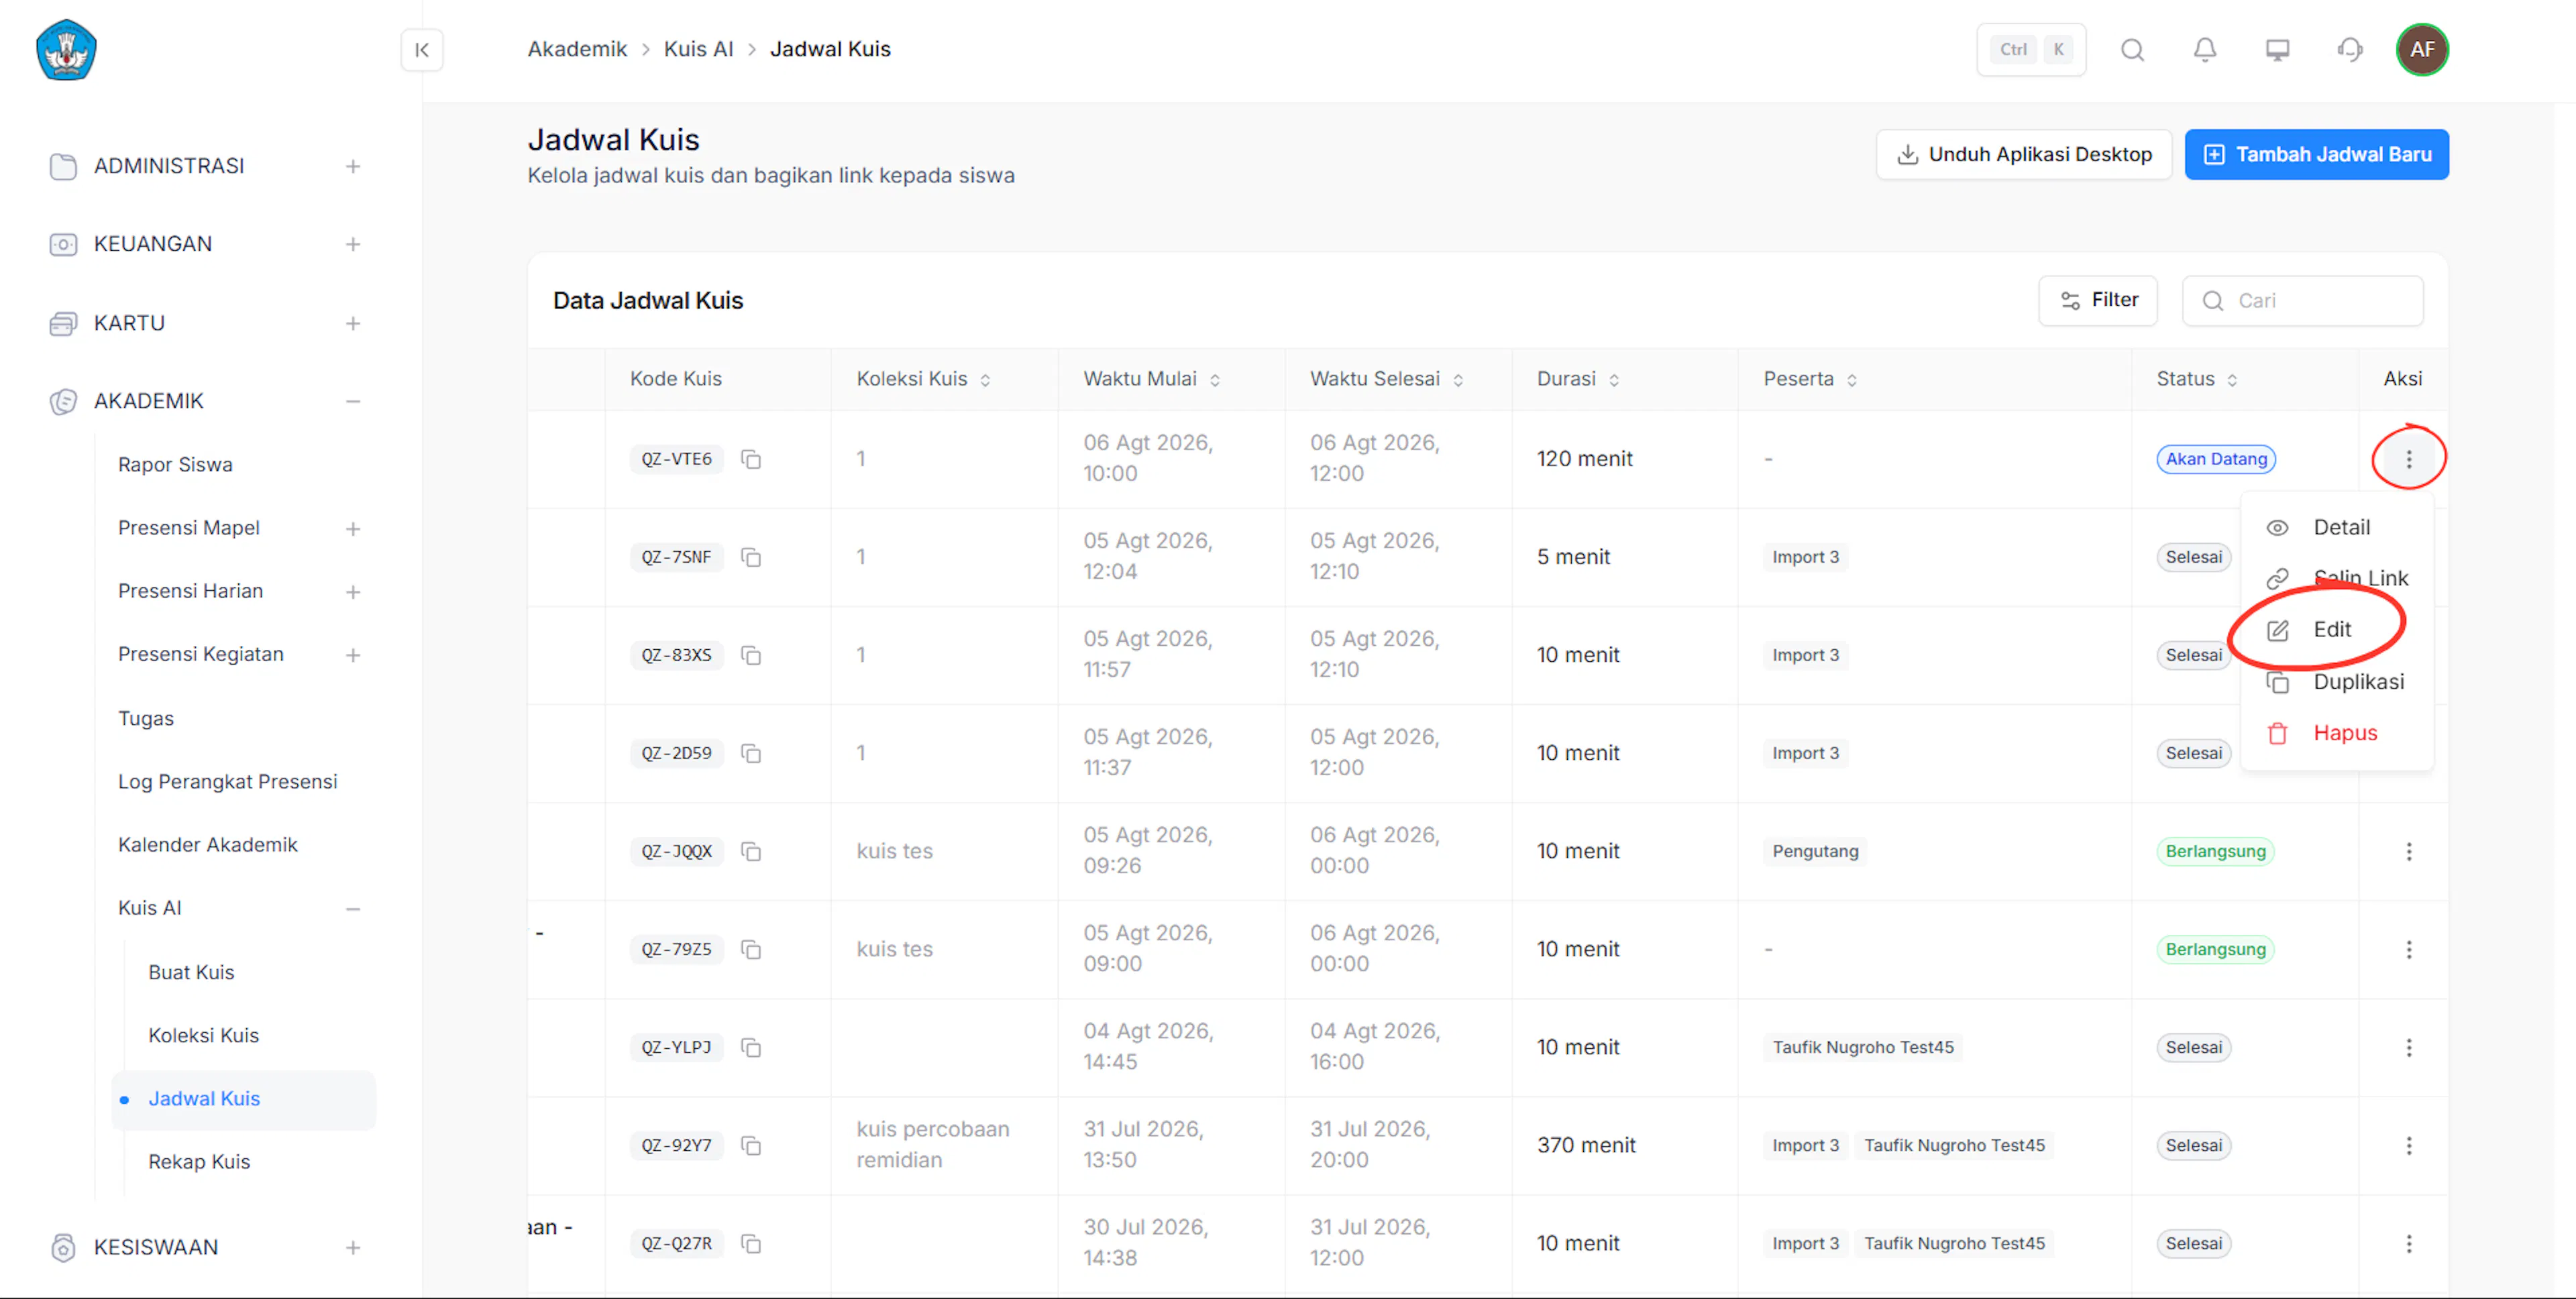Go to Koleksi Kuis page
2576x1299 pixels.
(203, 1035)
